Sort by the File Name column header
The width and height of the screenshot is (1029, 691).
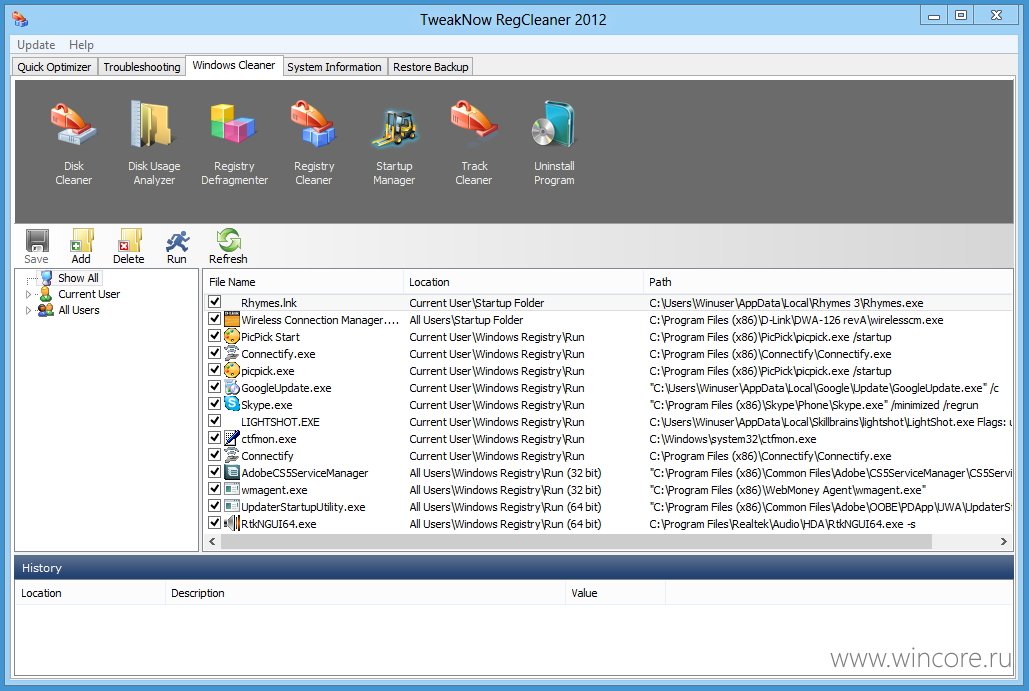click(303, 282)
